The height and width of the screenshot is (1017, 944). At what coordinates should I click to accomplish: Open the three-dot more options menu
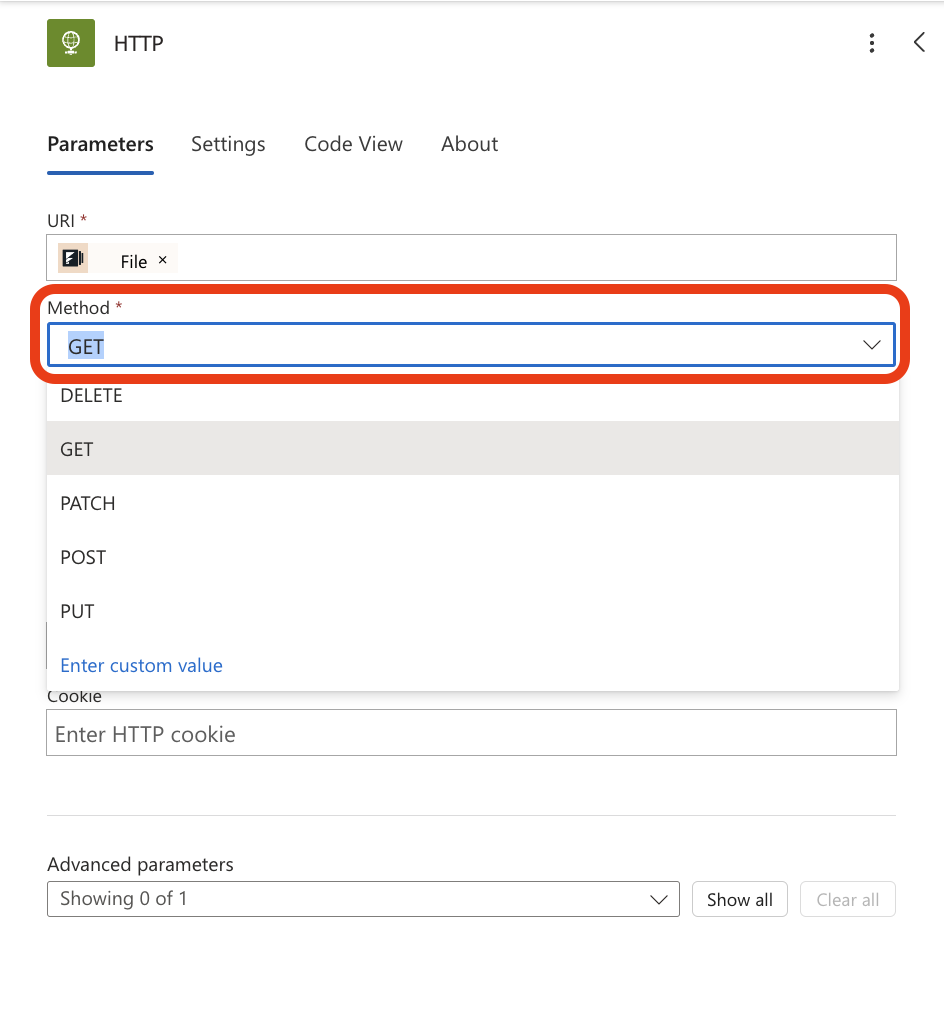[x=872, y=43]
